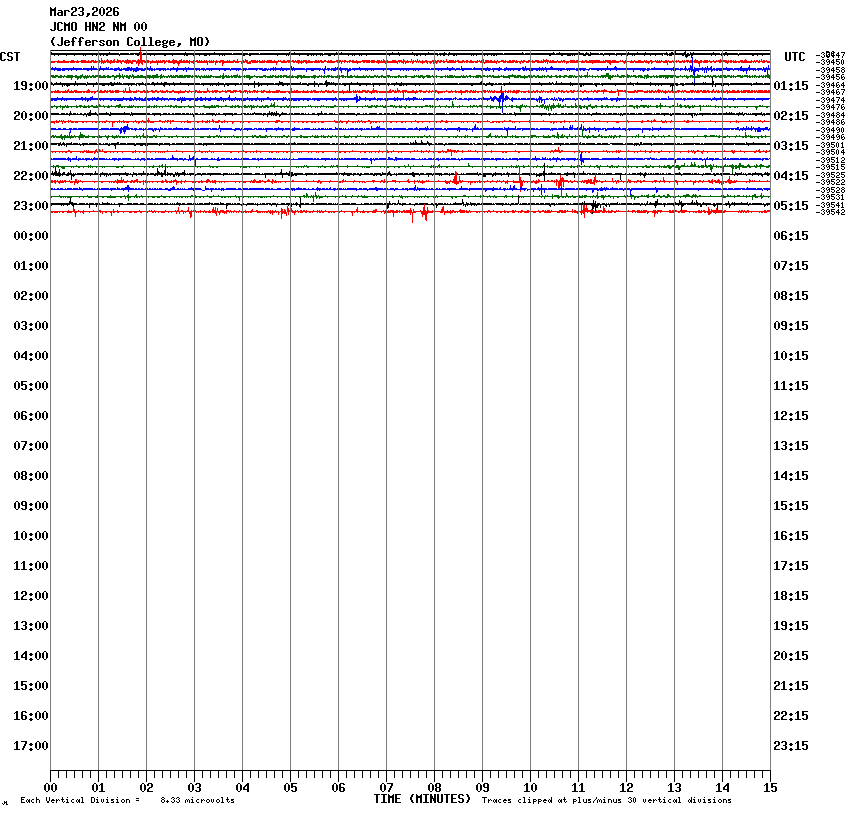The image size is (850, 814).
Task: Click the Mar23,2026 date header
Action: tap(84, 12)
